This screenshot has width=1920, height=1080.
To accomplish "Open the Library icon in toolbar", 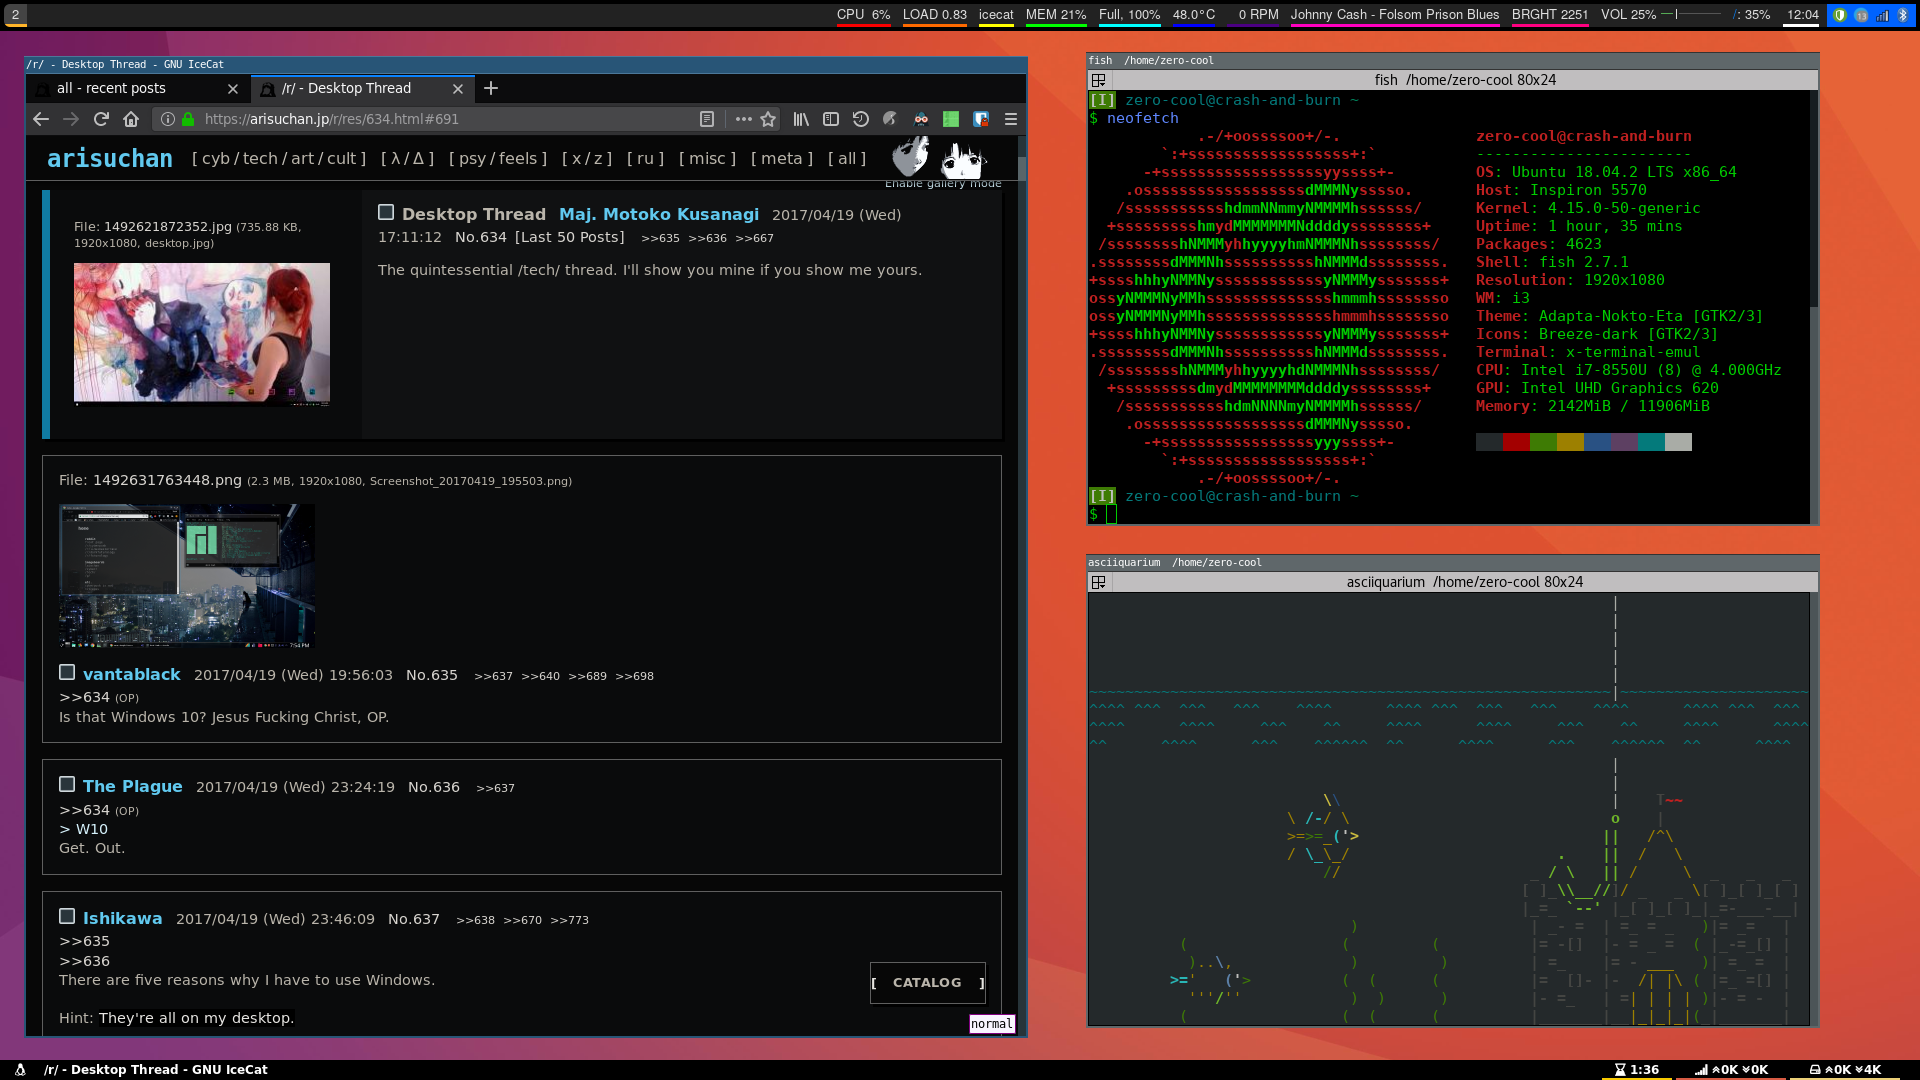I will click(801, 119).
